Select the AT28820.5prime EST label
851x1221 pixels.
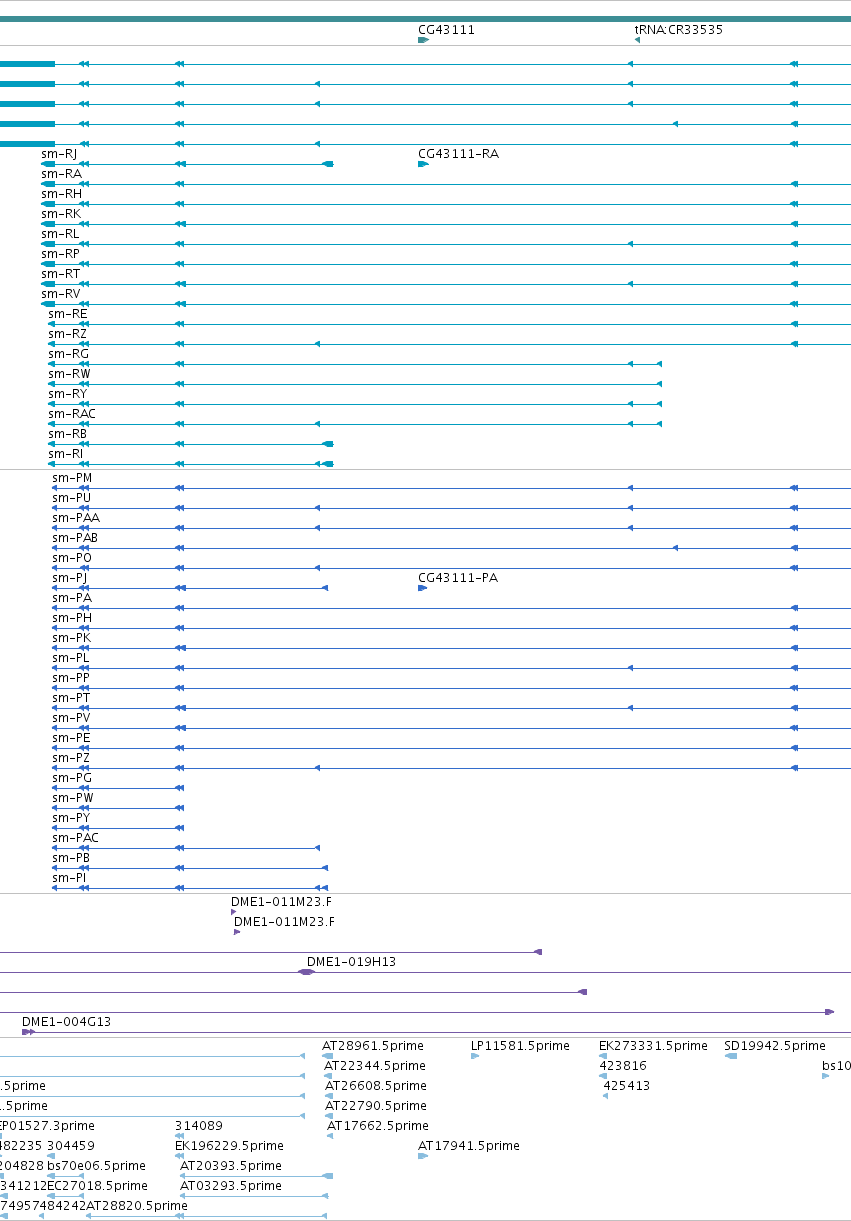(x=137, y=1206)
